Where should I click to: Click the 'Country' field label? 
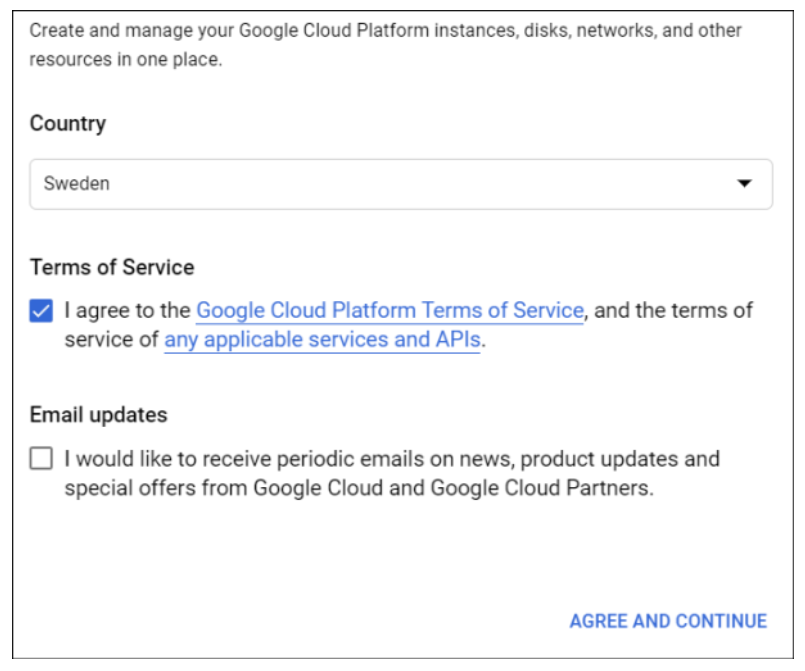point(67,123)
